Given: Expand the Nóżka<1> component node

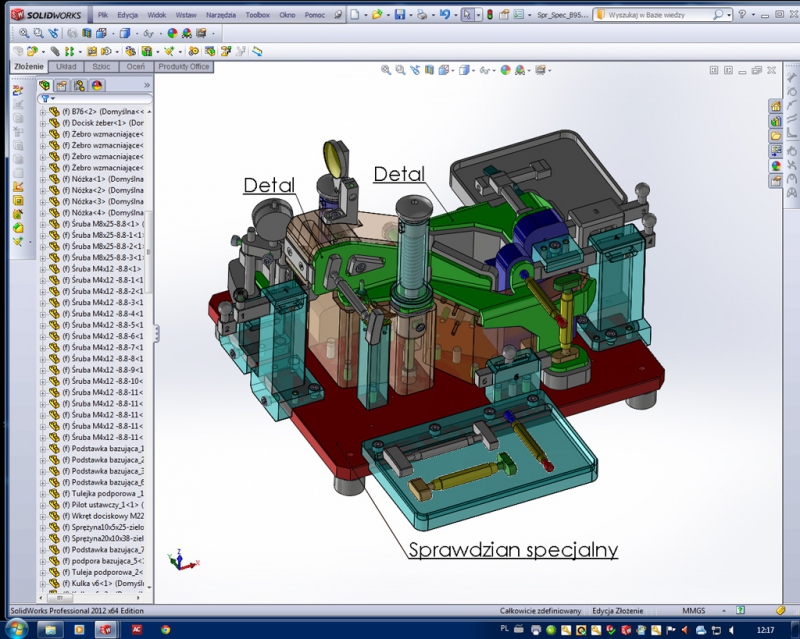Looking at the screenshot, I should (x=42, y=179).
